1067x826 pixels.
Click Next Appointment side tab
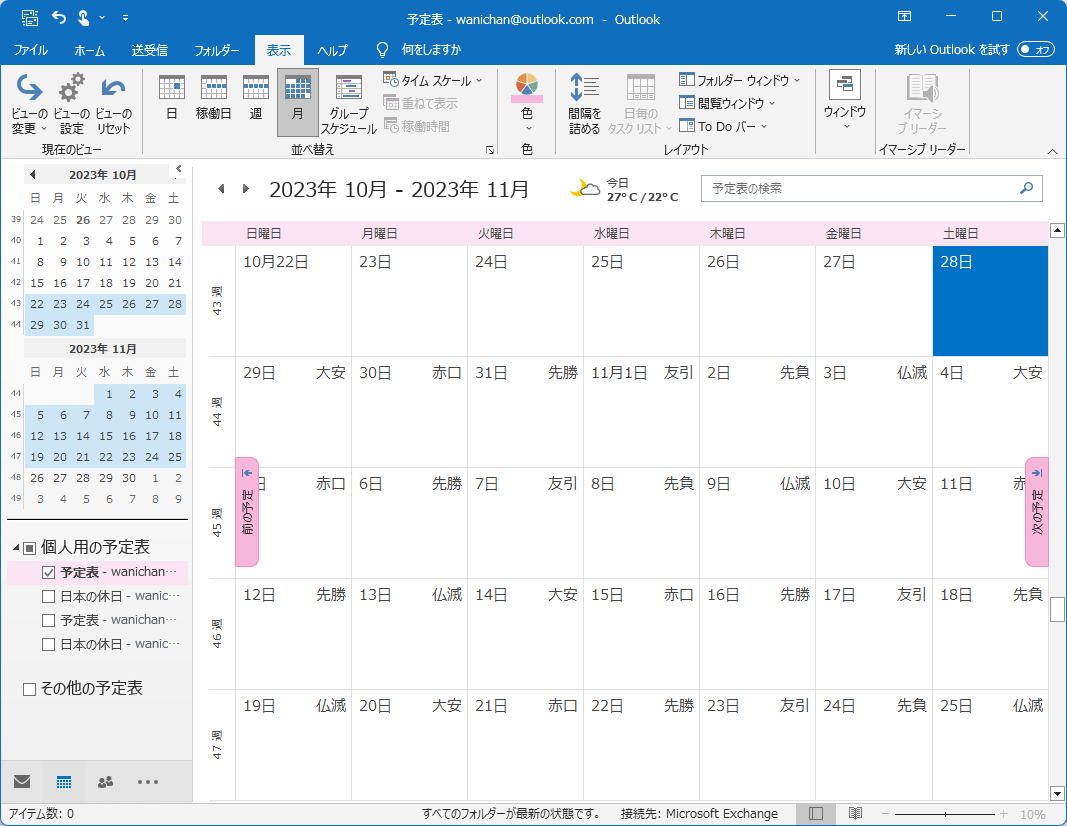[1037, 512]
